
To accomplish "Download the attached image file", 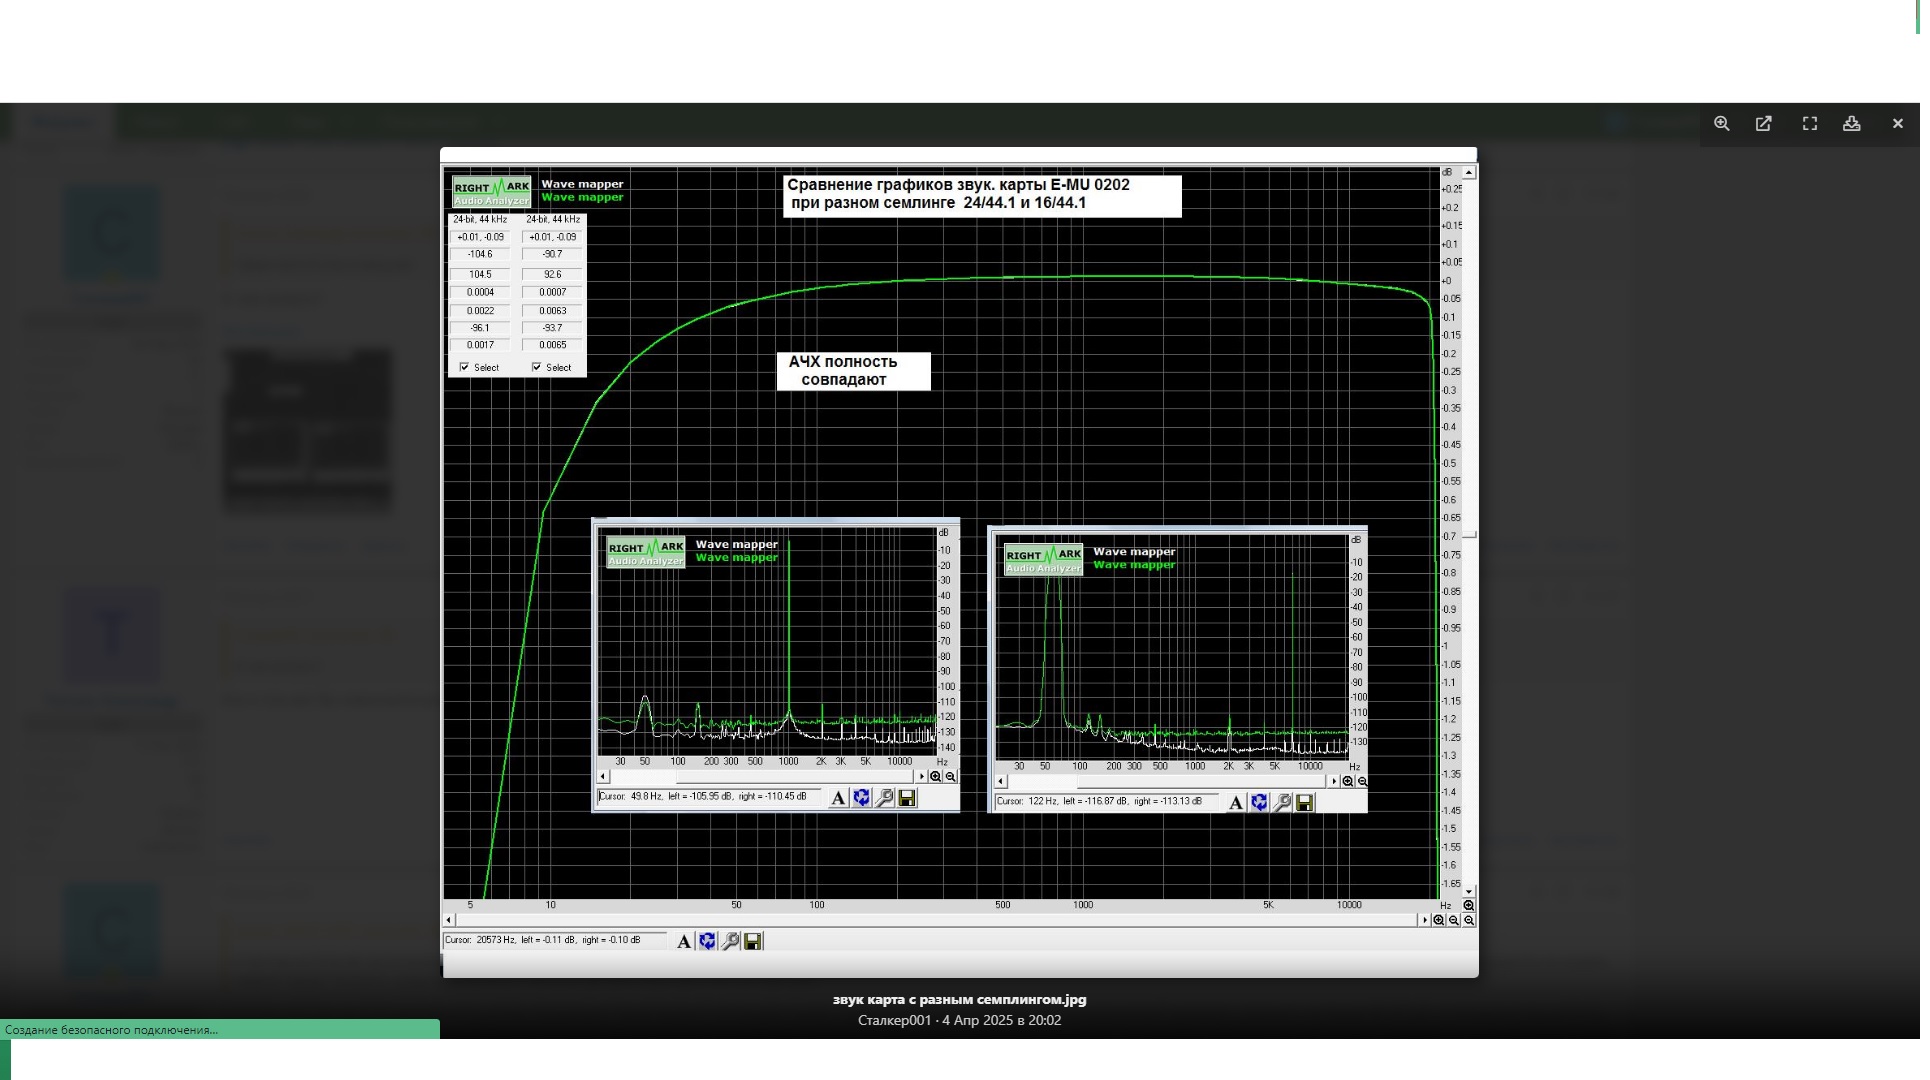I will [x=1852, y=124].
